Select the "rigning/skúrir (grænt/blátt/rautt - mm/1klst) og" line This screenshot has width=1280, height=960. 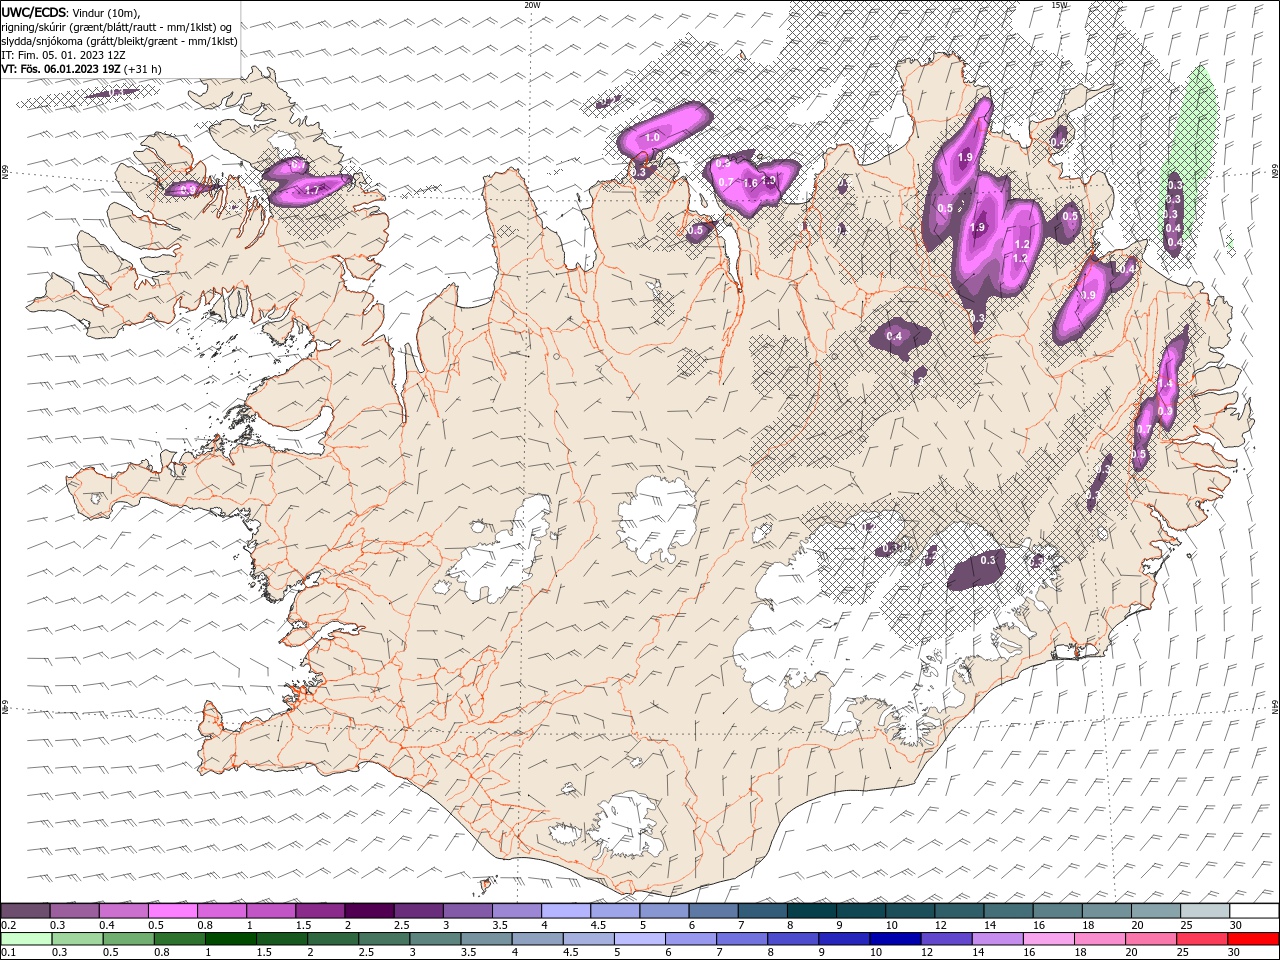117,26
